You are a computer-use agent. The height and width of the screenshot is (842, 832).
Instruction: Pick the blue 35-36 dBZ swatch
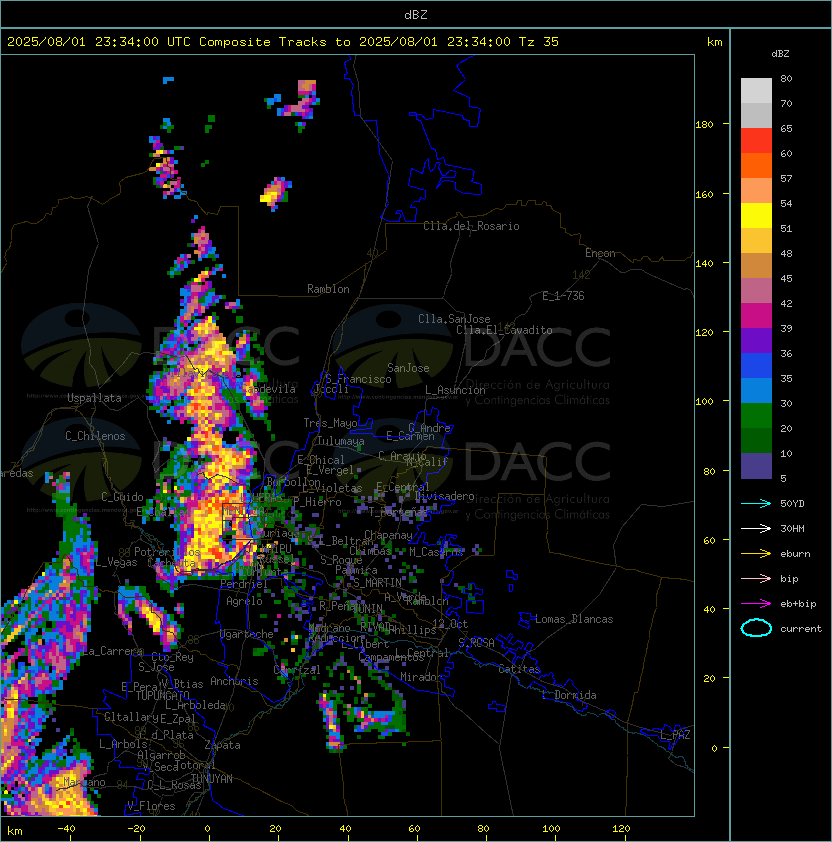[x=756, y=366]
